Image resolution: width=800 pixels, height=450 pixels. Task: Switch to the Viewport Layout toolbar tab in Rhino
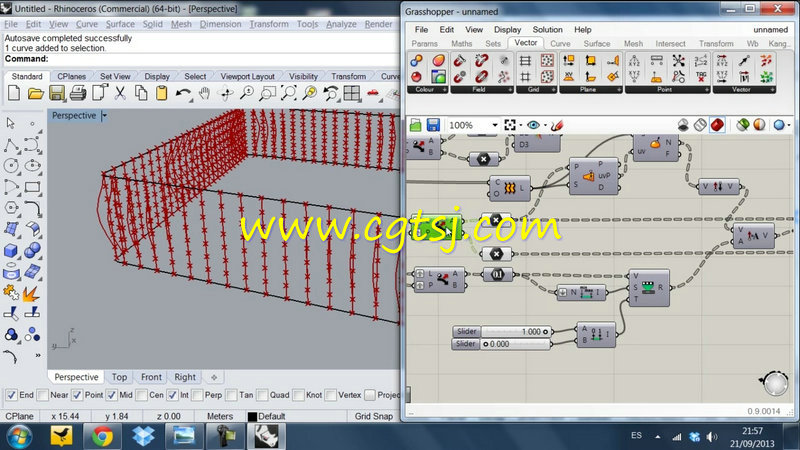[247, 77]
